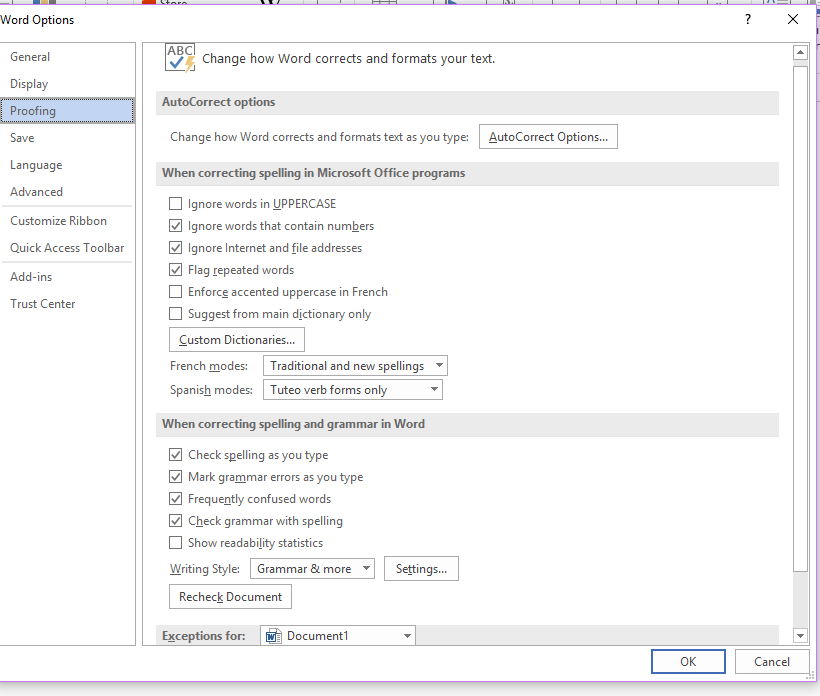The image size is (820, 696).
Task: Switch to the Advanced category
Action: coord(36,192)
